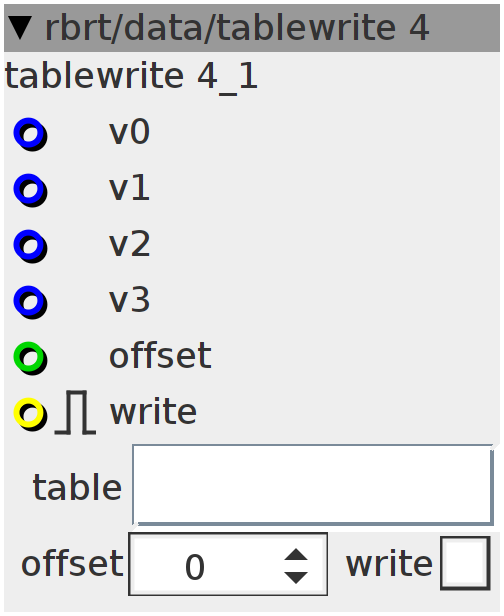
Task: Click the yellow write inlet connector
Action: click(x=30, y=414)
